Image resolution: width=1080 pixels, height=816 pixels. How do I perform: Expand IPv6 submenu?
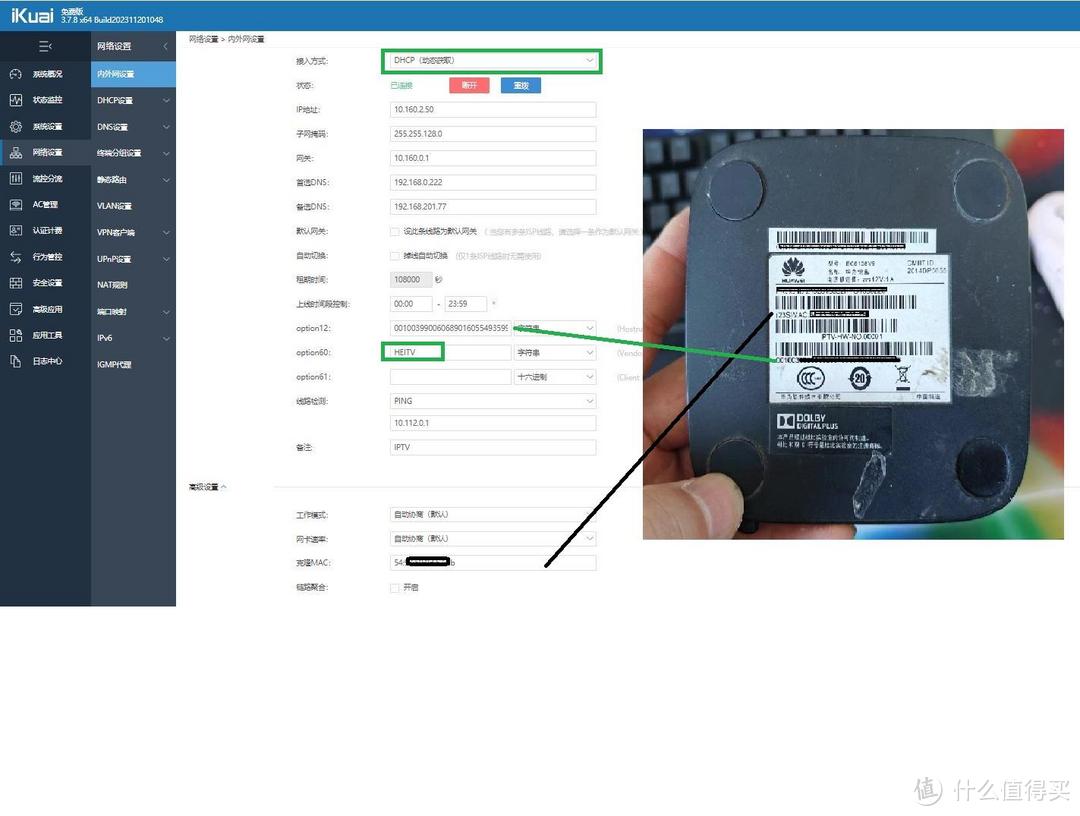point(166,338)
